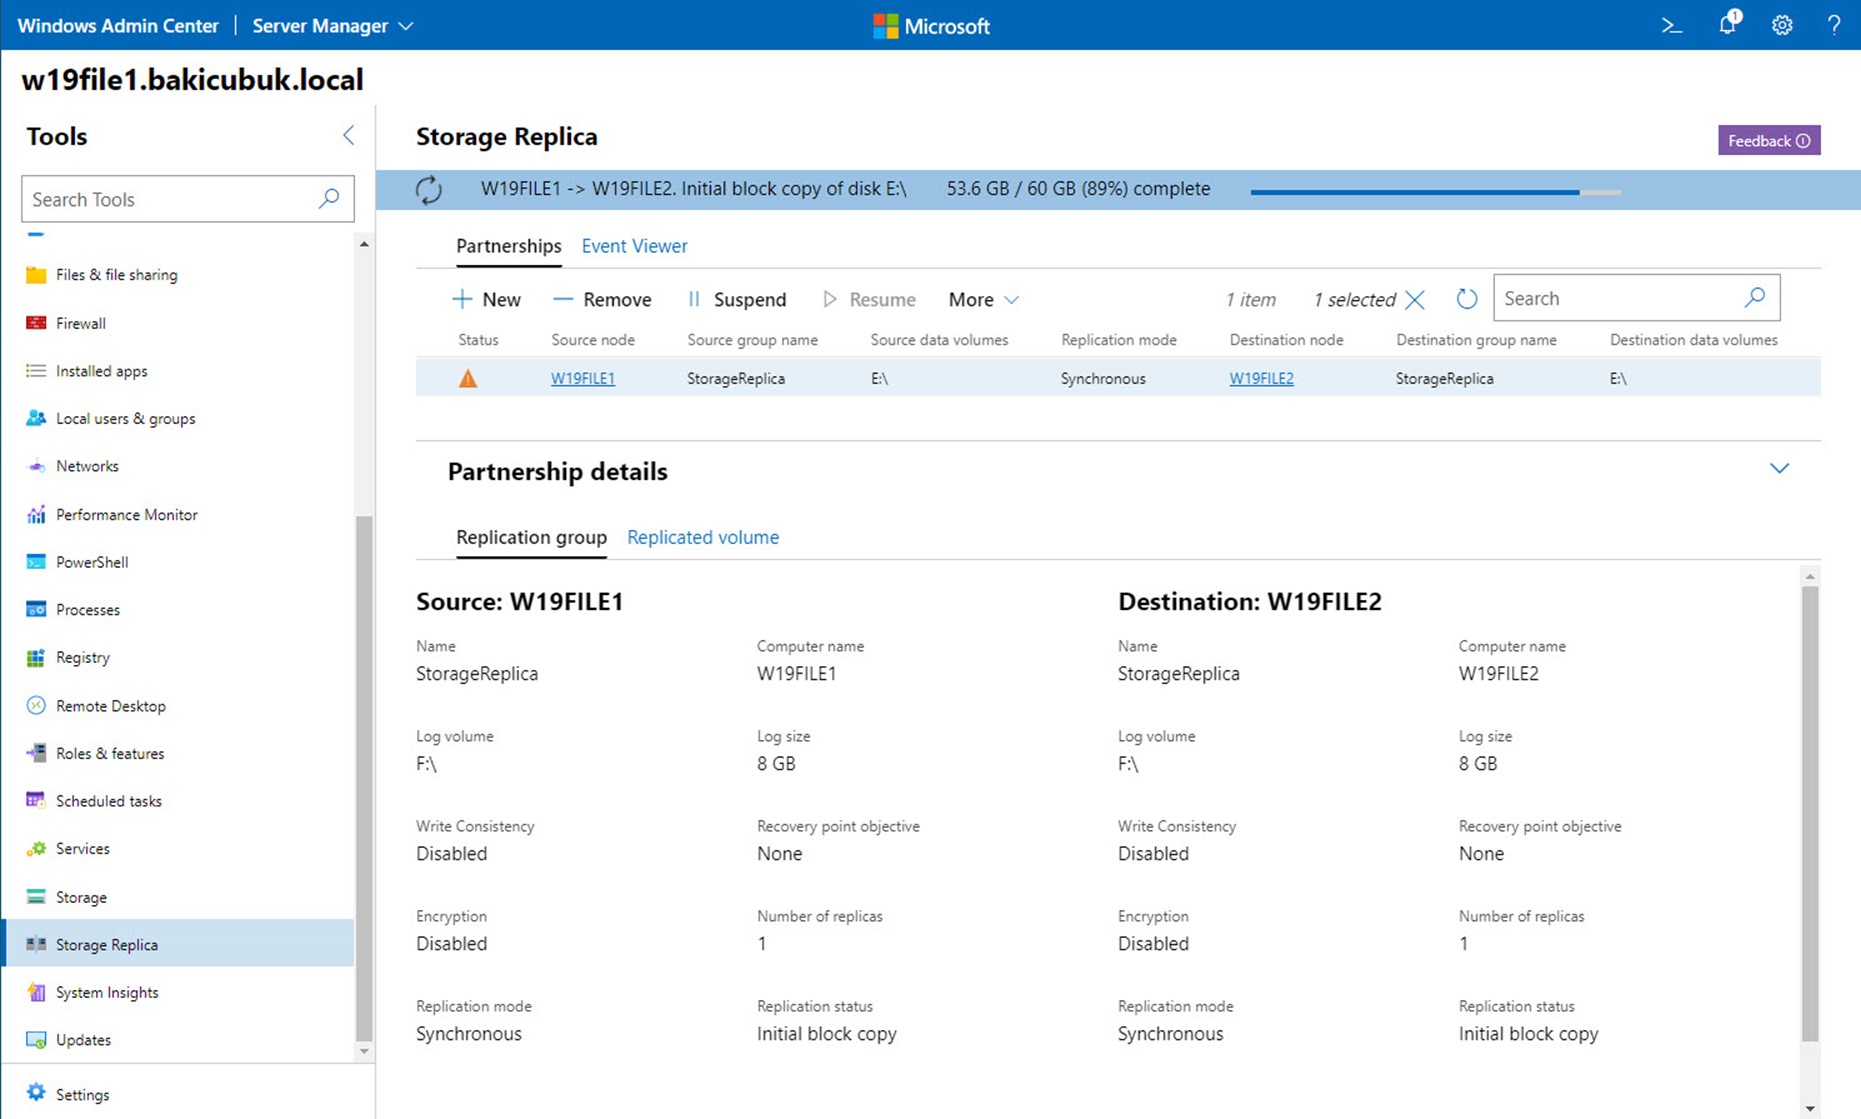Expand the More actions dropdown

coord(984,300)
